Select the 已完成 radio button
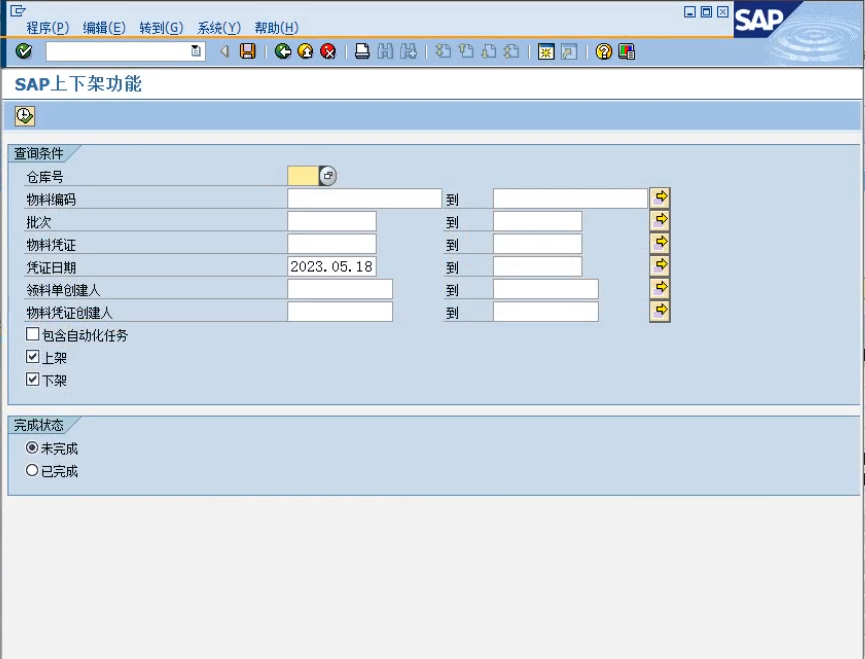 33,470
